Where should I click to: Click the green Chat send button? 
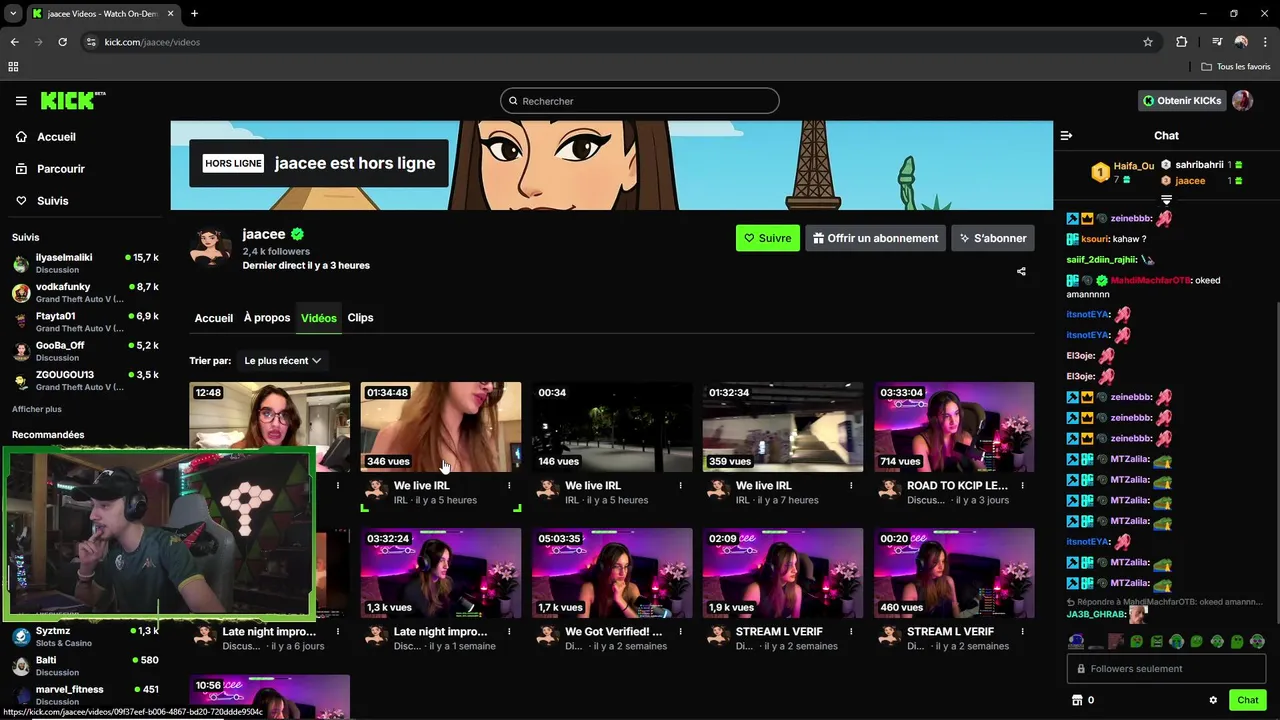click(x=1247, y=700)
